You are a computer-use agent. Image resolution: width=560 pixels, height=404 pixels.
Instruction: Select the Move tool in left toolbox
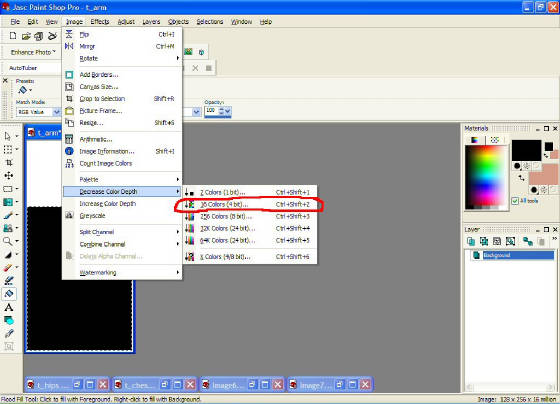coord(9,175)
